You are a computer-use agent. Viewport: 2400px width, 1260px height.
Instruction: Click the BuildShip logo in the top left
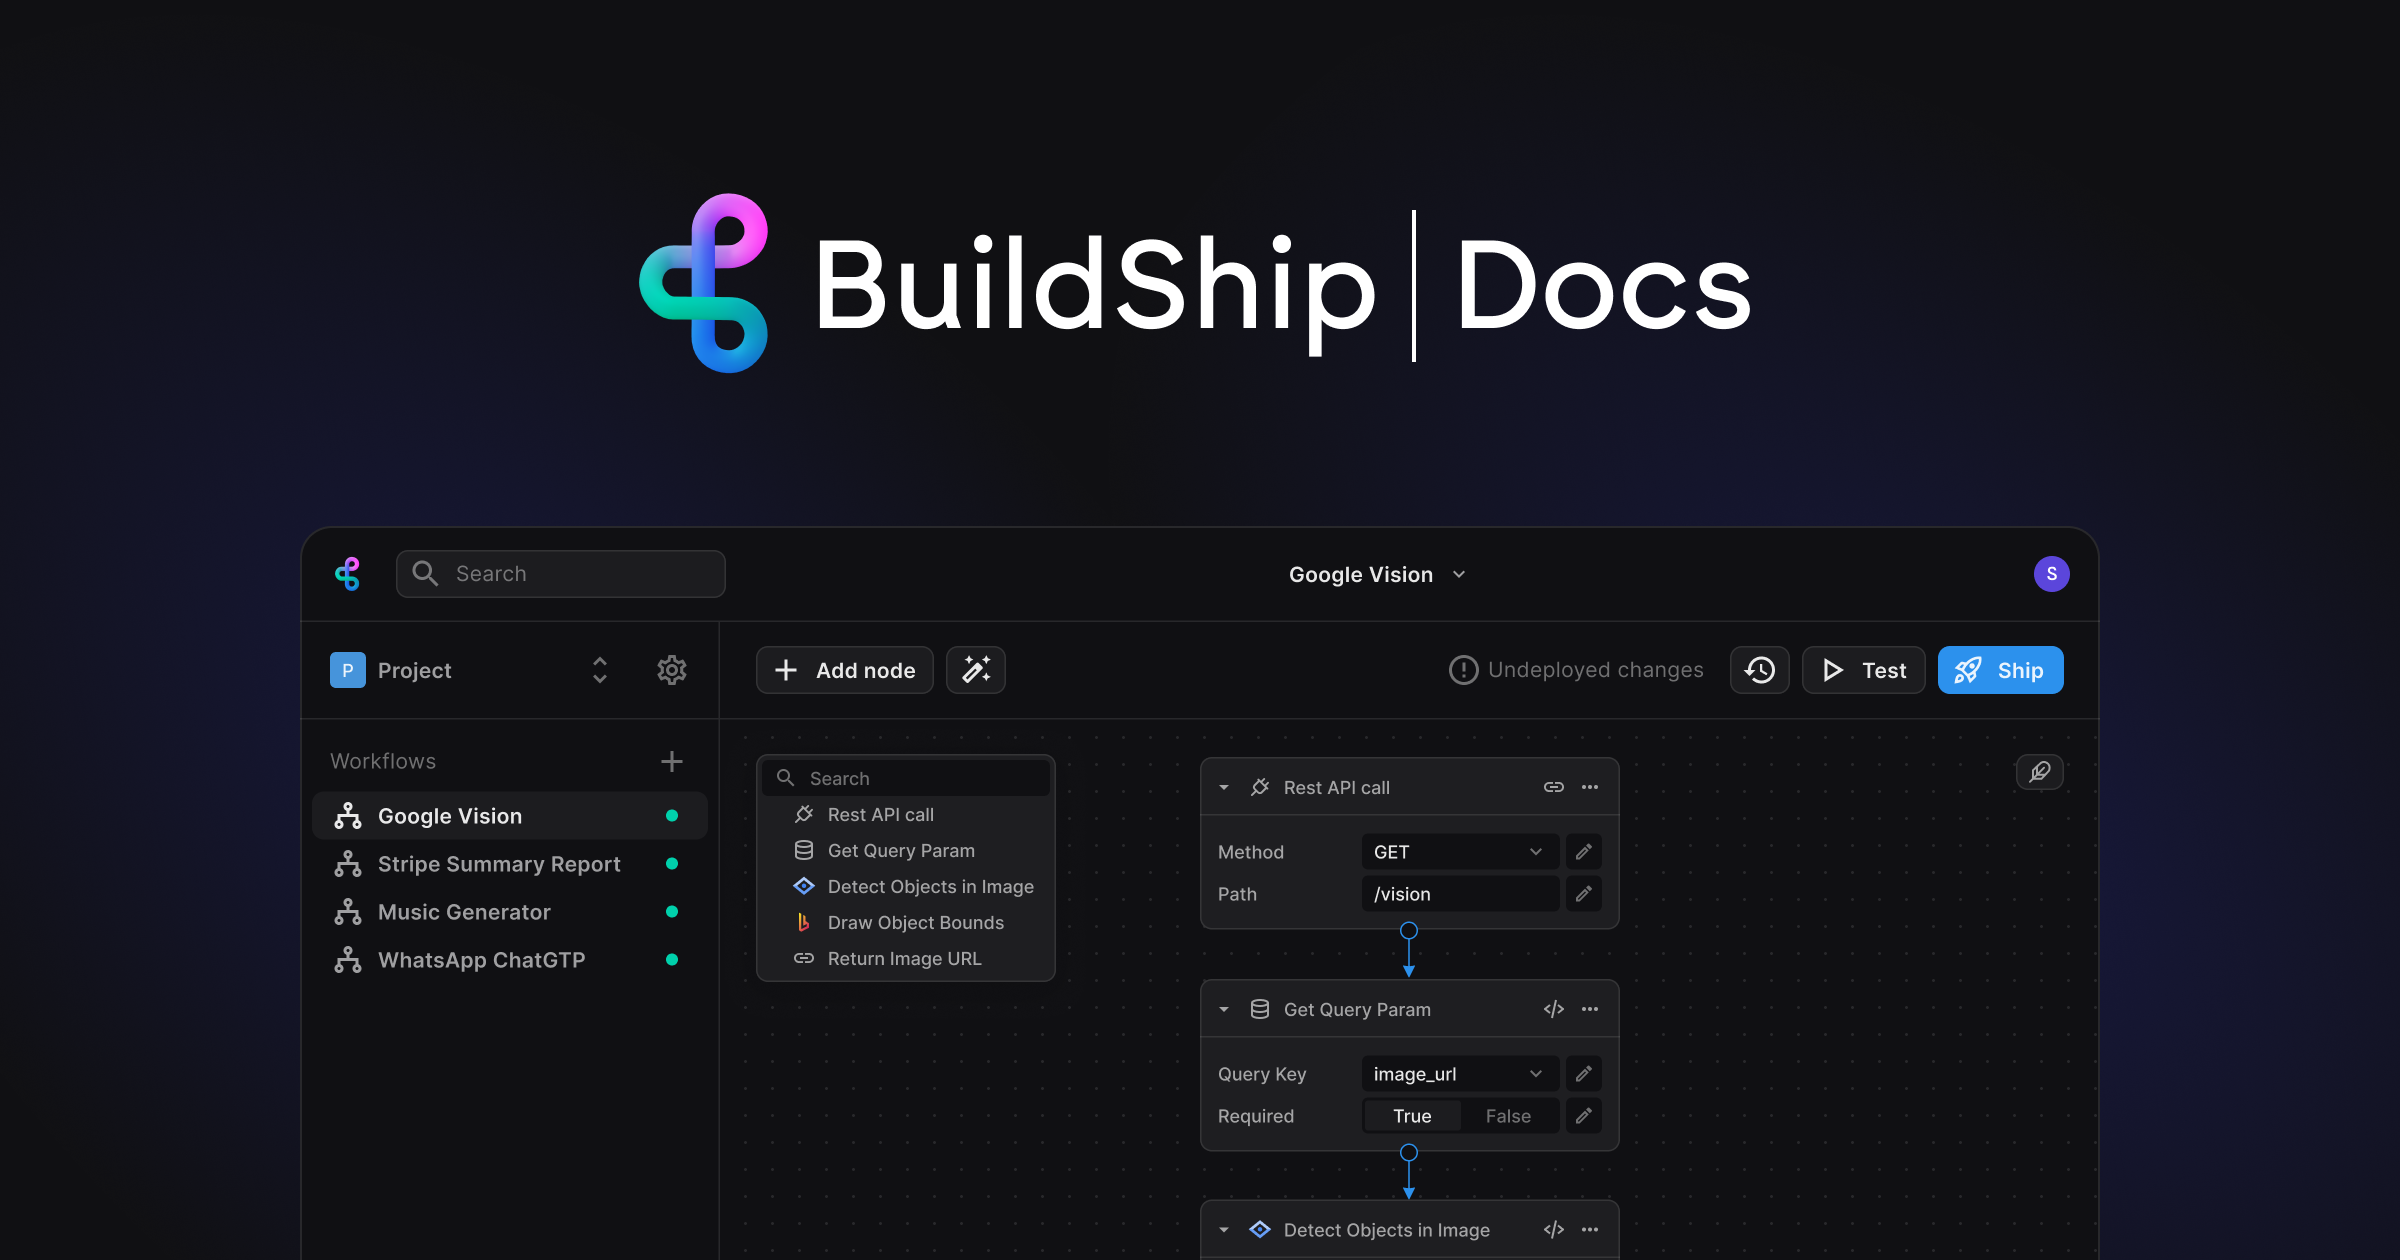pyautogui.click(x=347, y=573)
